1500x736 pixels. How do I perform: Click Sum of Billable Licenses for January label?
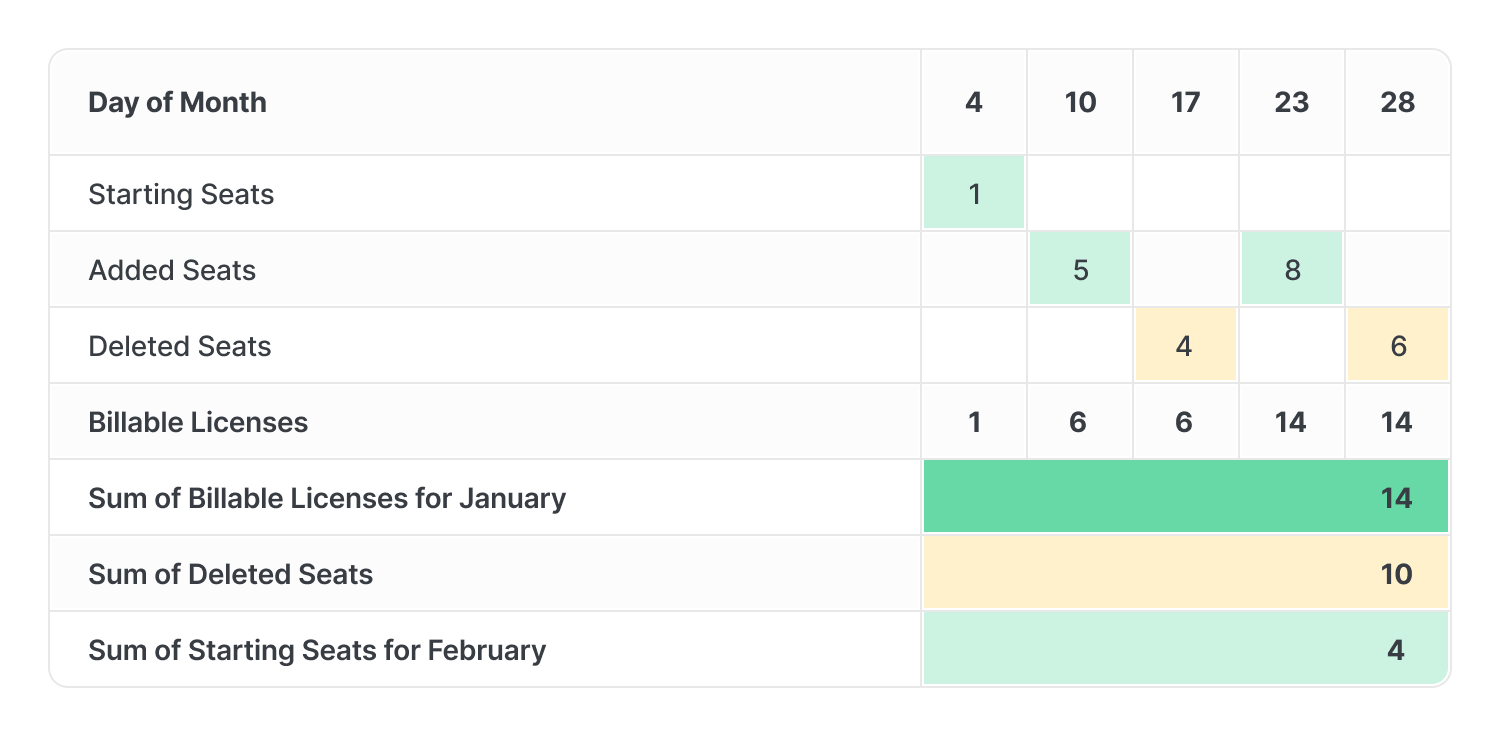(327, 498)
